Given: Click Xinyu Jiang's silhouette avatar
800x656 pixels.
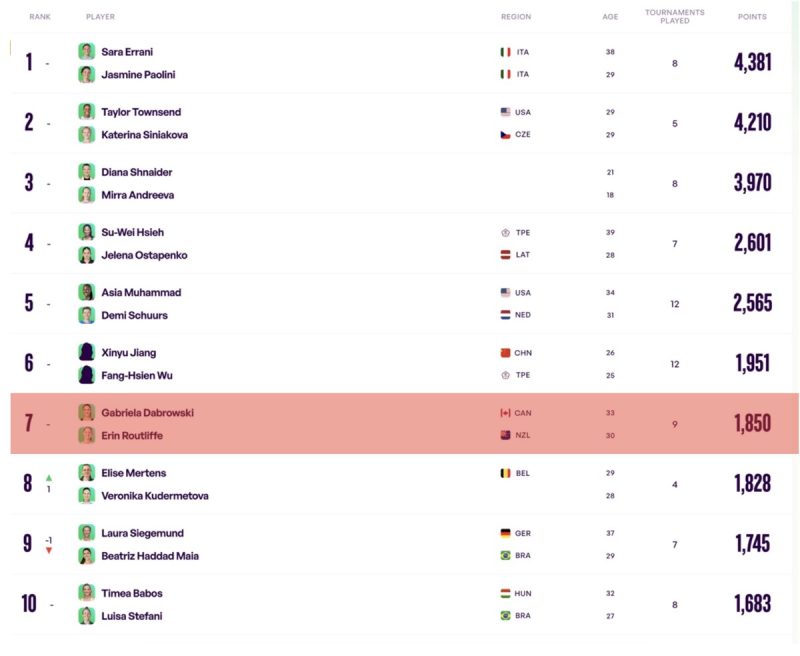Looking at the screenshot, I should (86, 352).
